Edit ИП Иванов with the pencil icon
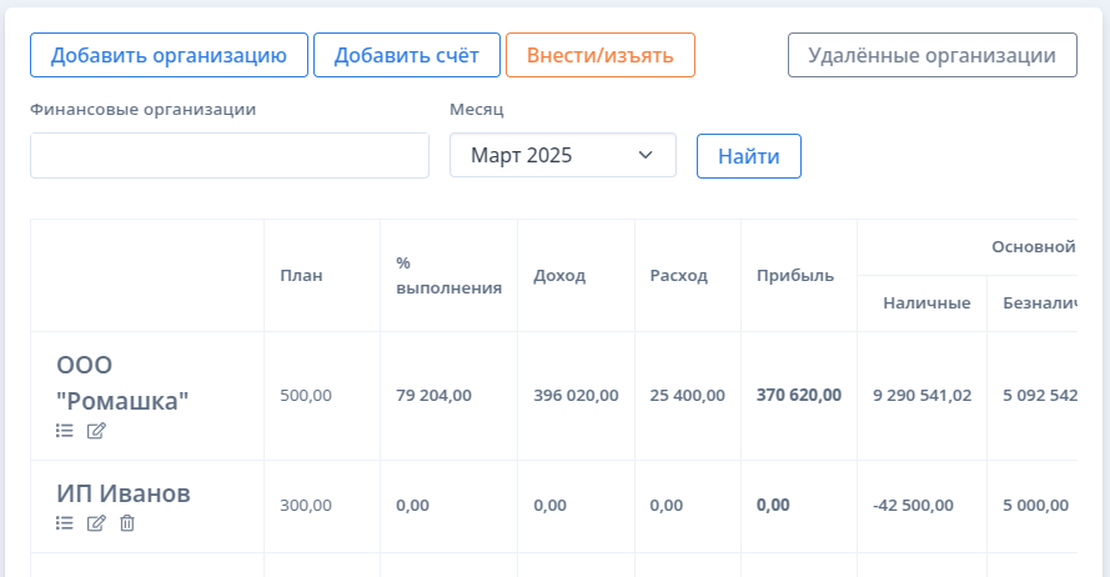 click(93, 525)
